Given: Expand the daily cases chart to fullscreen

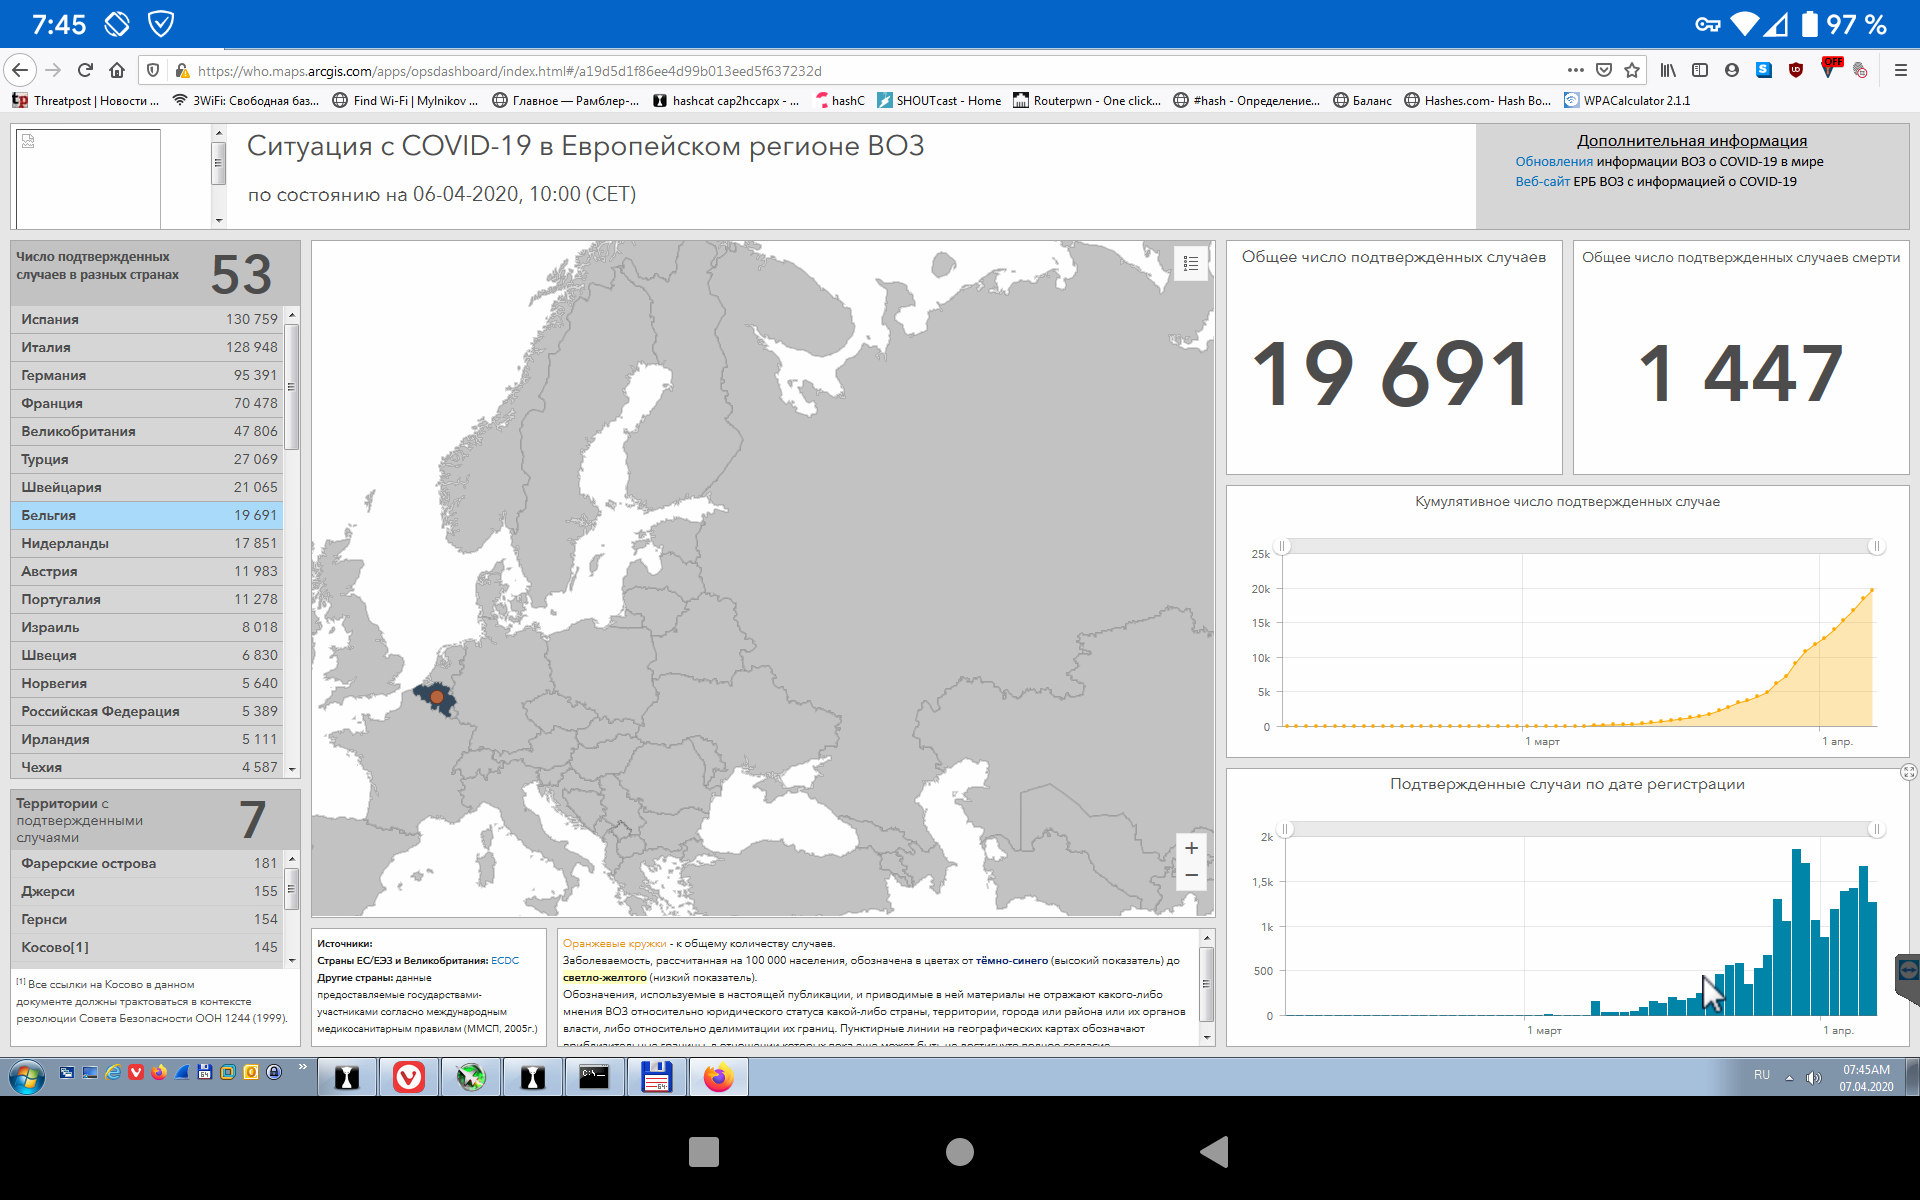Looking at the screenshot, I should [1908, 772].
